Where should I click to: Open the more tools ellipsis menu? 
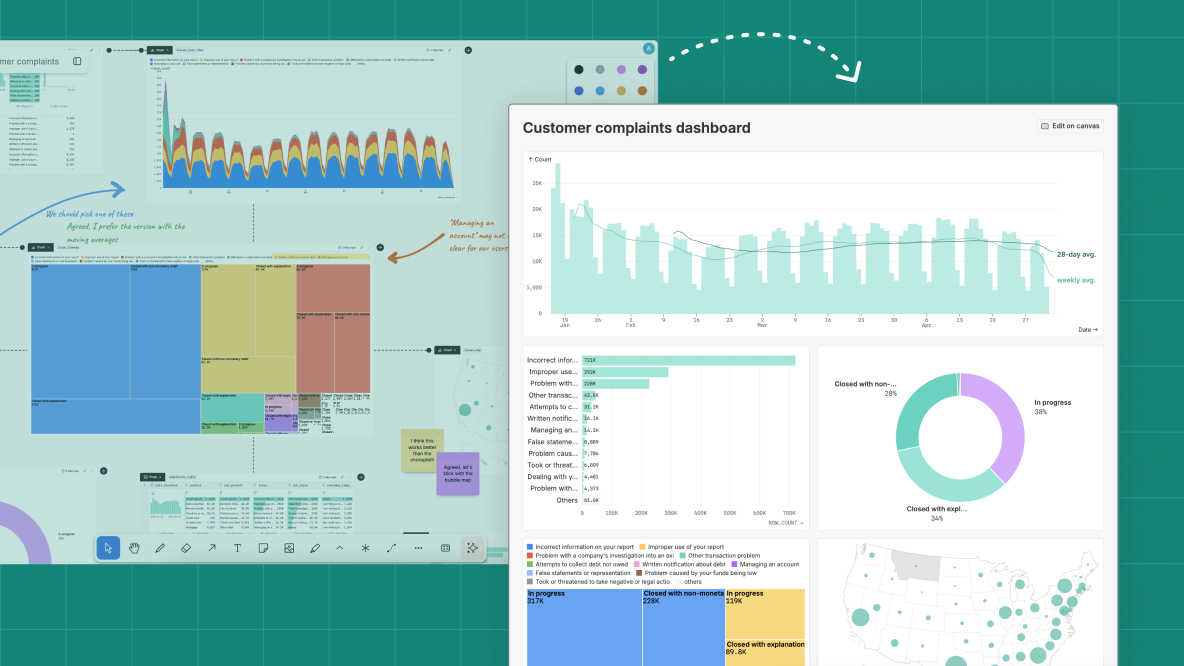[418, 548]
